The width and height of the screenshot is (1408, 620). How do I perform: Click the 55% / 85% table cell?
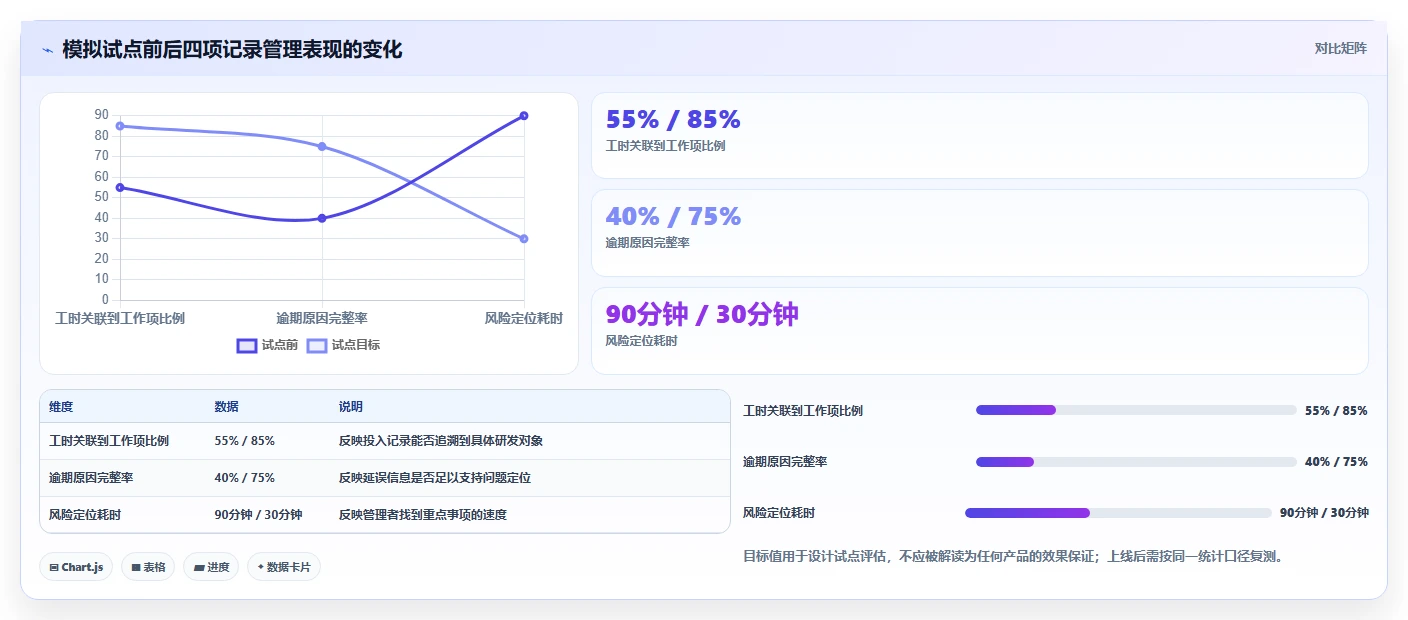click(x=244, y=441)
